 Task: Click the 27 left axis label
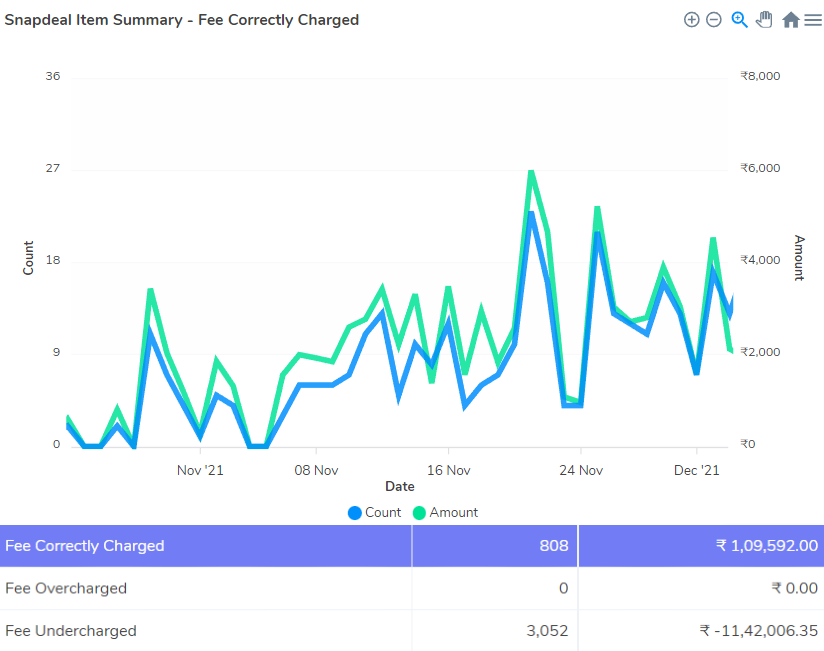tap(53, 168)
